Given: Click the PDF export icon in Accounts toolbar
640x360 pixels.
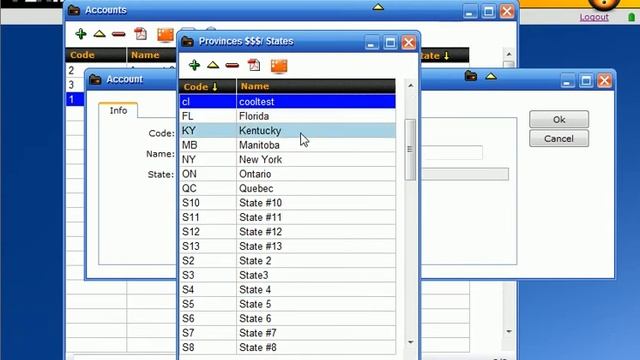Looking at the screenshot, I should pos(140,34).
